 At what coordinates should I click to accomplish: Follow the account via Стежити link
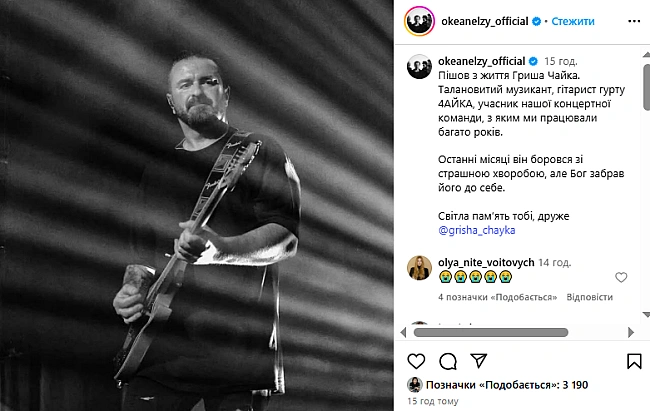(572, 21)
